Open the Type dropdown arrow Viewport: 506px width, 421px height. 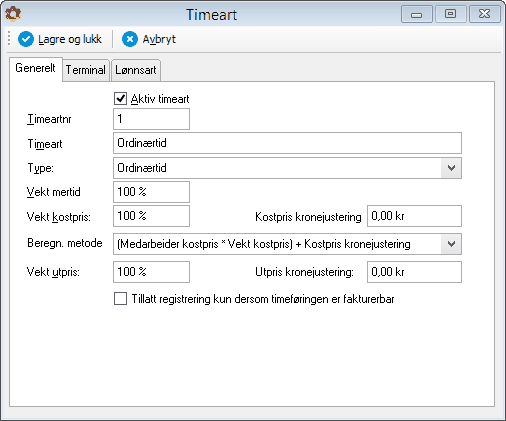pos(451,168)
